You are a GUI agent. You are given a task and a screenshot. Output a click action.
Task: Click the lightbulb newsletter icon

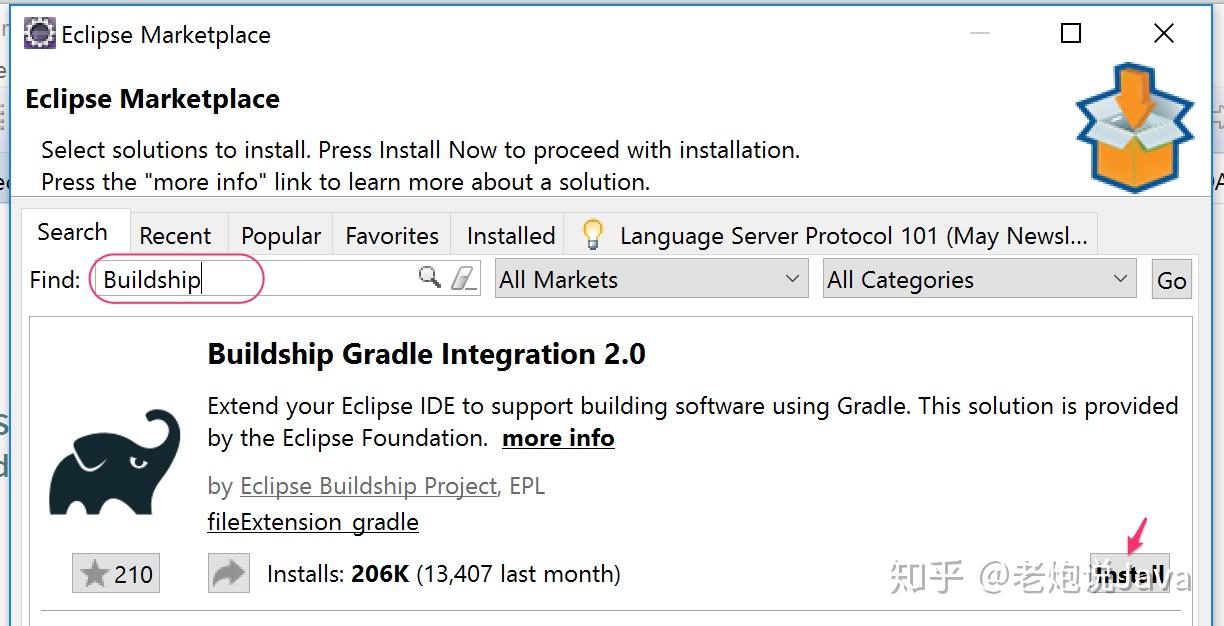pyautogui.click(x=593, y=233)
